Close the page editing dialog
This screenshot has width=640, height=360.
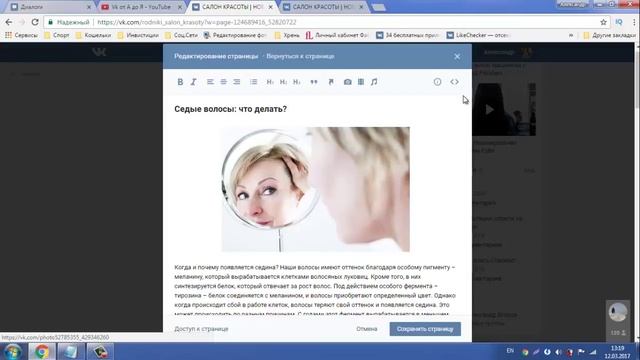[457, 56]
